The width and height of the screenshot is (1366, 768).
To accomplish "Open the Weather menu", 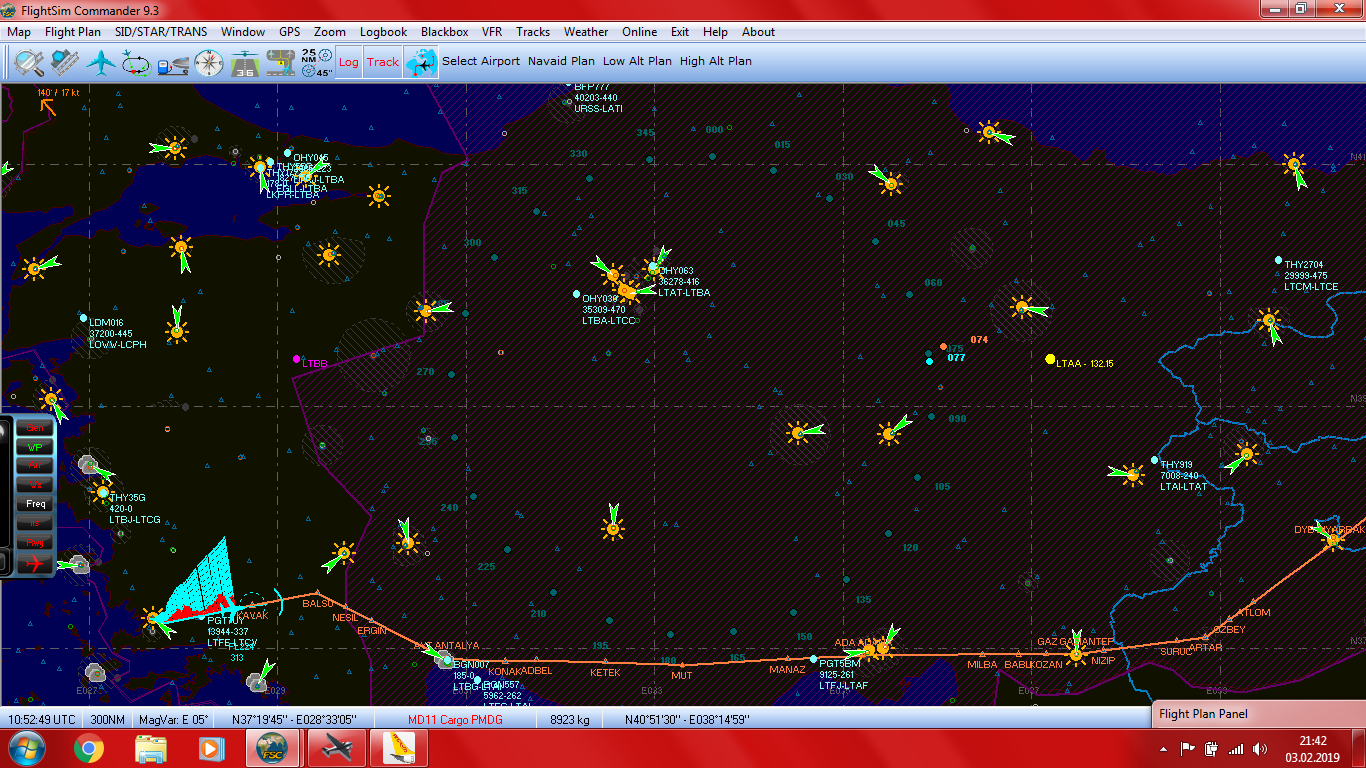I will [586, 32].
